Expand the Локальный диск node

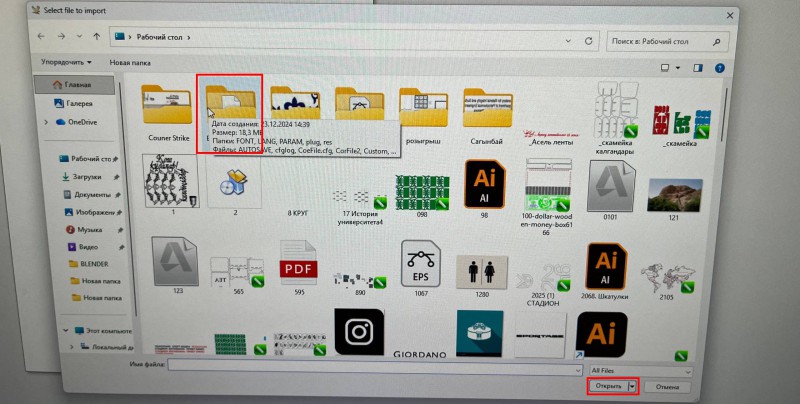click(x=71, y=346)
